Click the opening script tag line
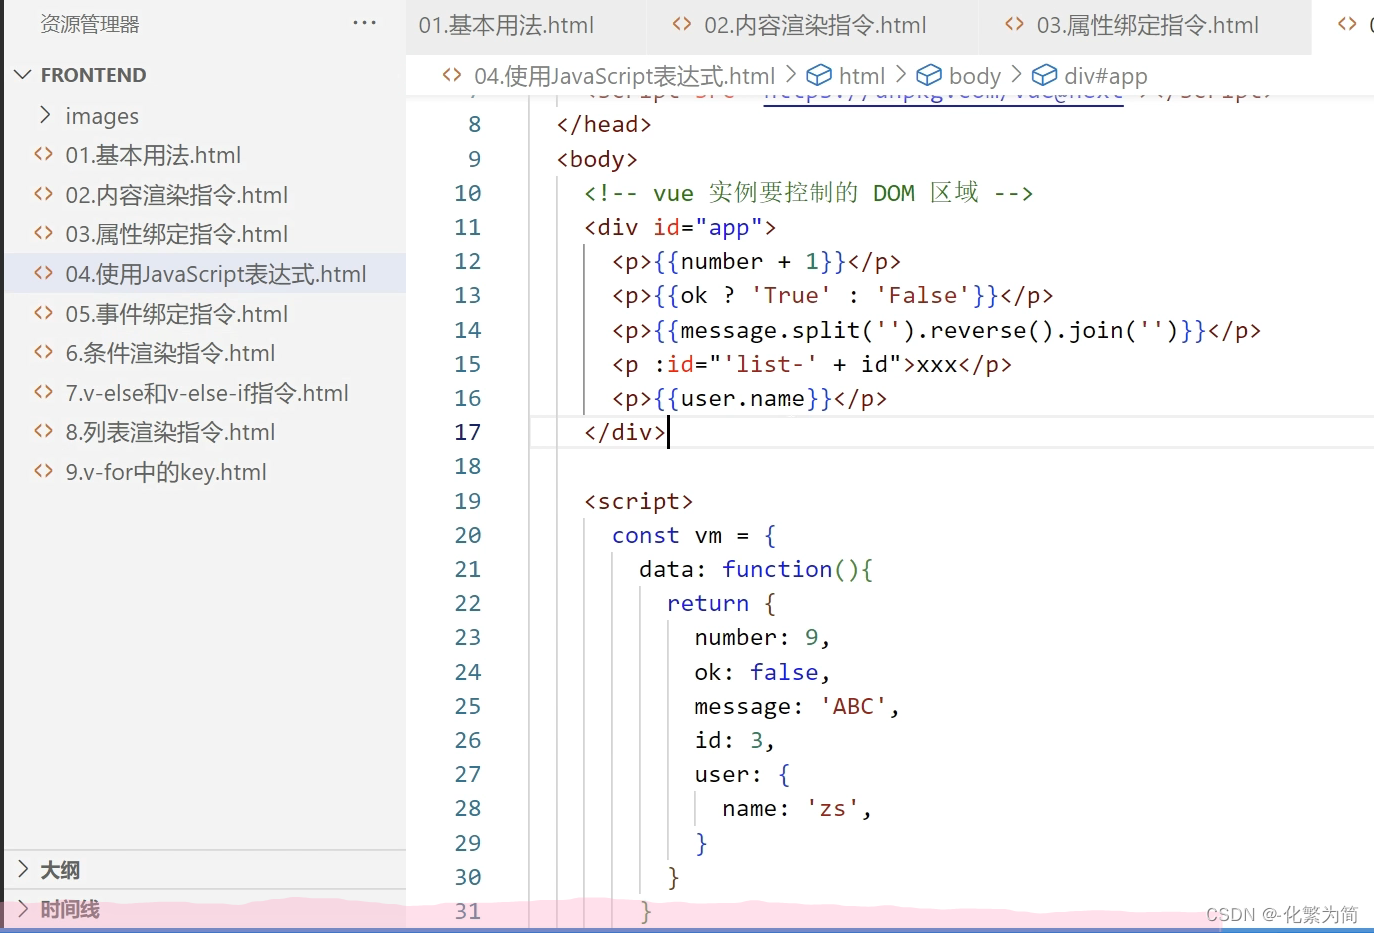Image resolution: width=1374 pixels, height=933 pixels. pyautogui.click(x=638, y=501)
